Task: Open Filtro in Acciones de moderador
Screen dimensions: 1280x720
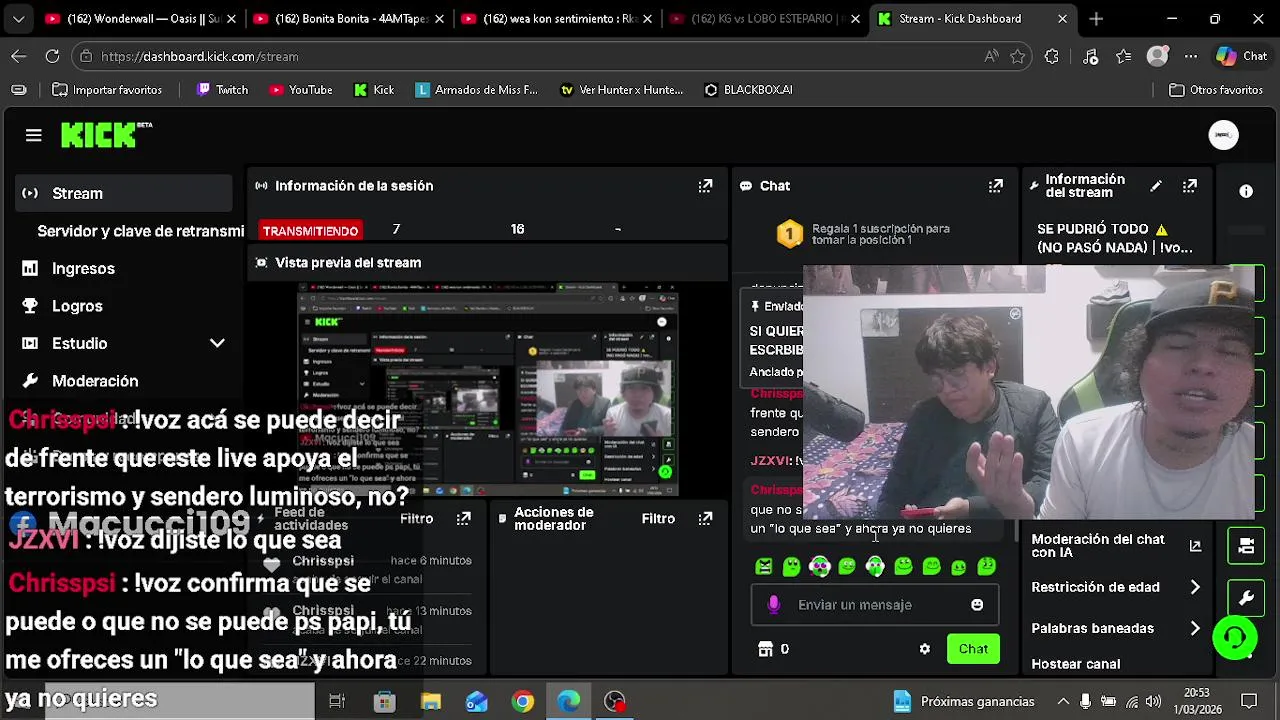Action: 658,519
